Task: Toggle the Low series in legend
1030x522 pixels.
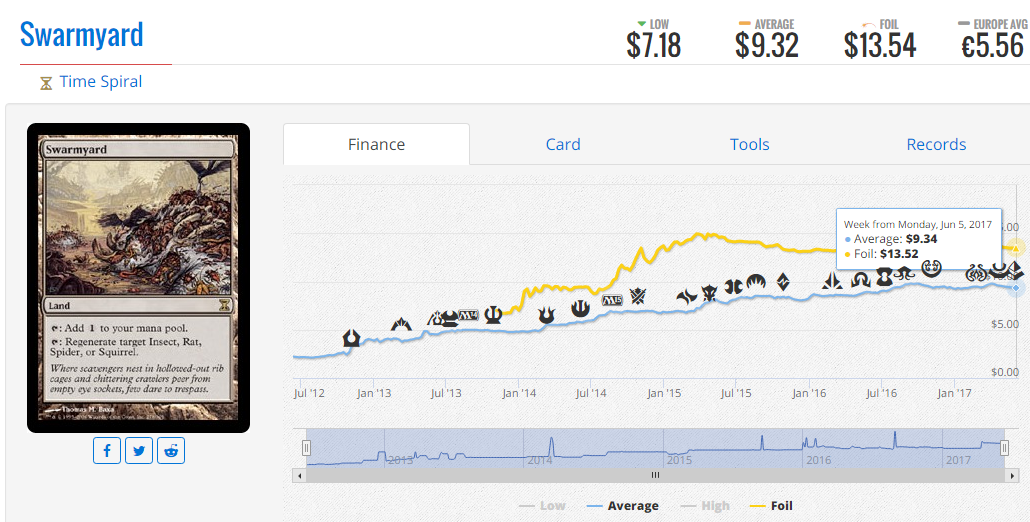Action: click(542, 506)
